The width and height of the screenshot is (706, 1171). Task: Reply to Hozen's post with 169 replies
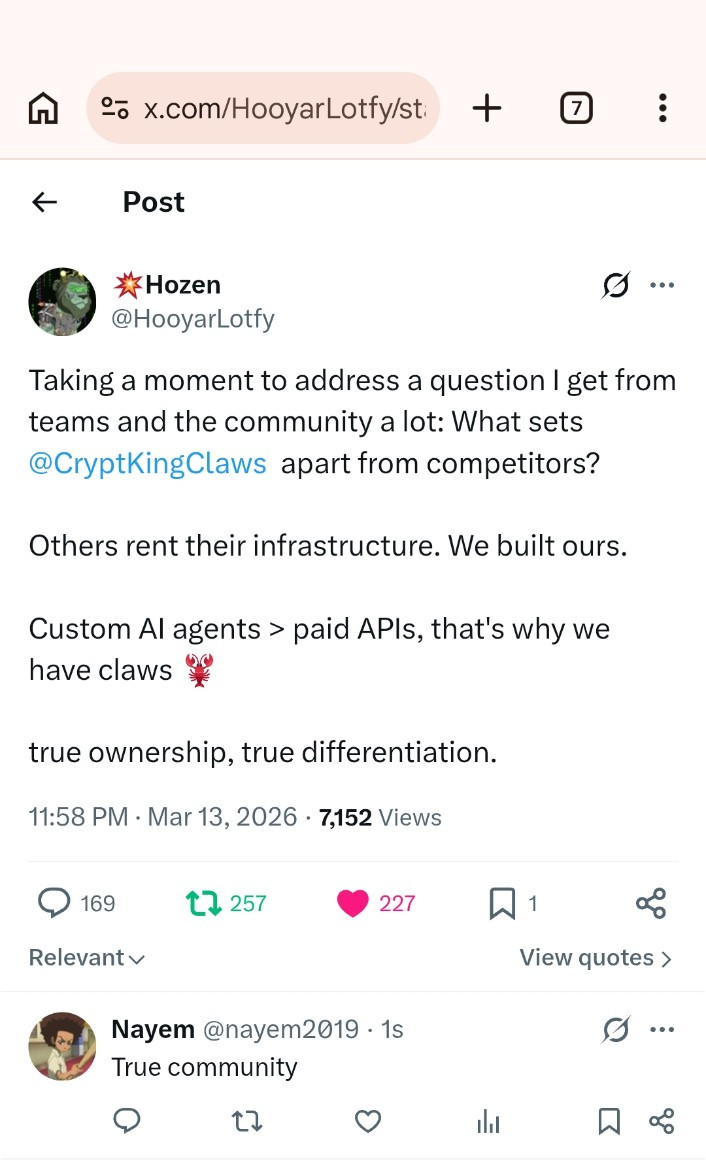click(x=53, y=903)
